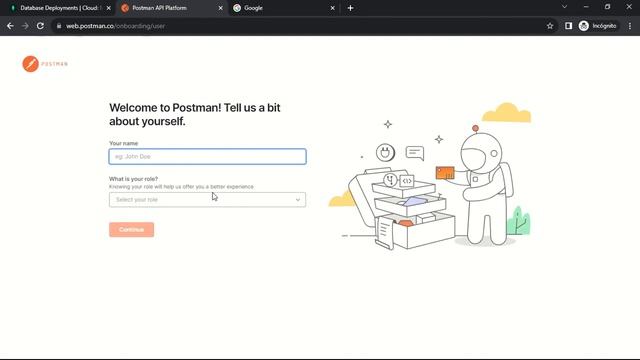Click the 'Welcome to Postman!' heading text

click(x=195, y=114)
